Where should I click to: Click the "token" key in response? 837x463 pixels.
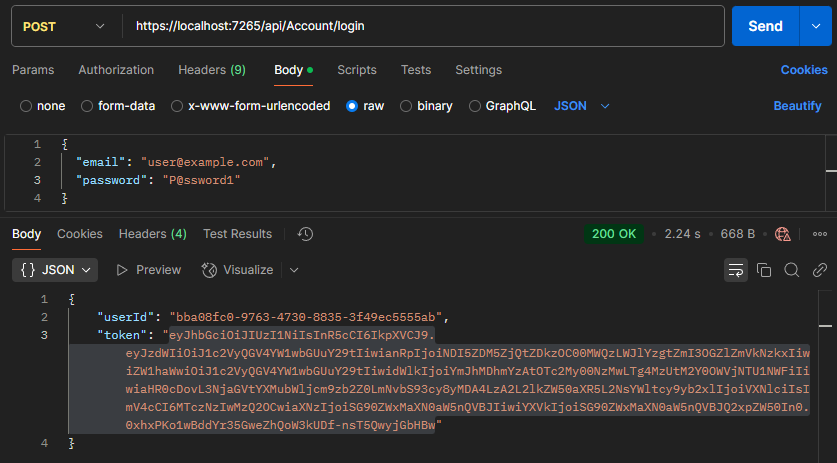click(x=122, y=335)
